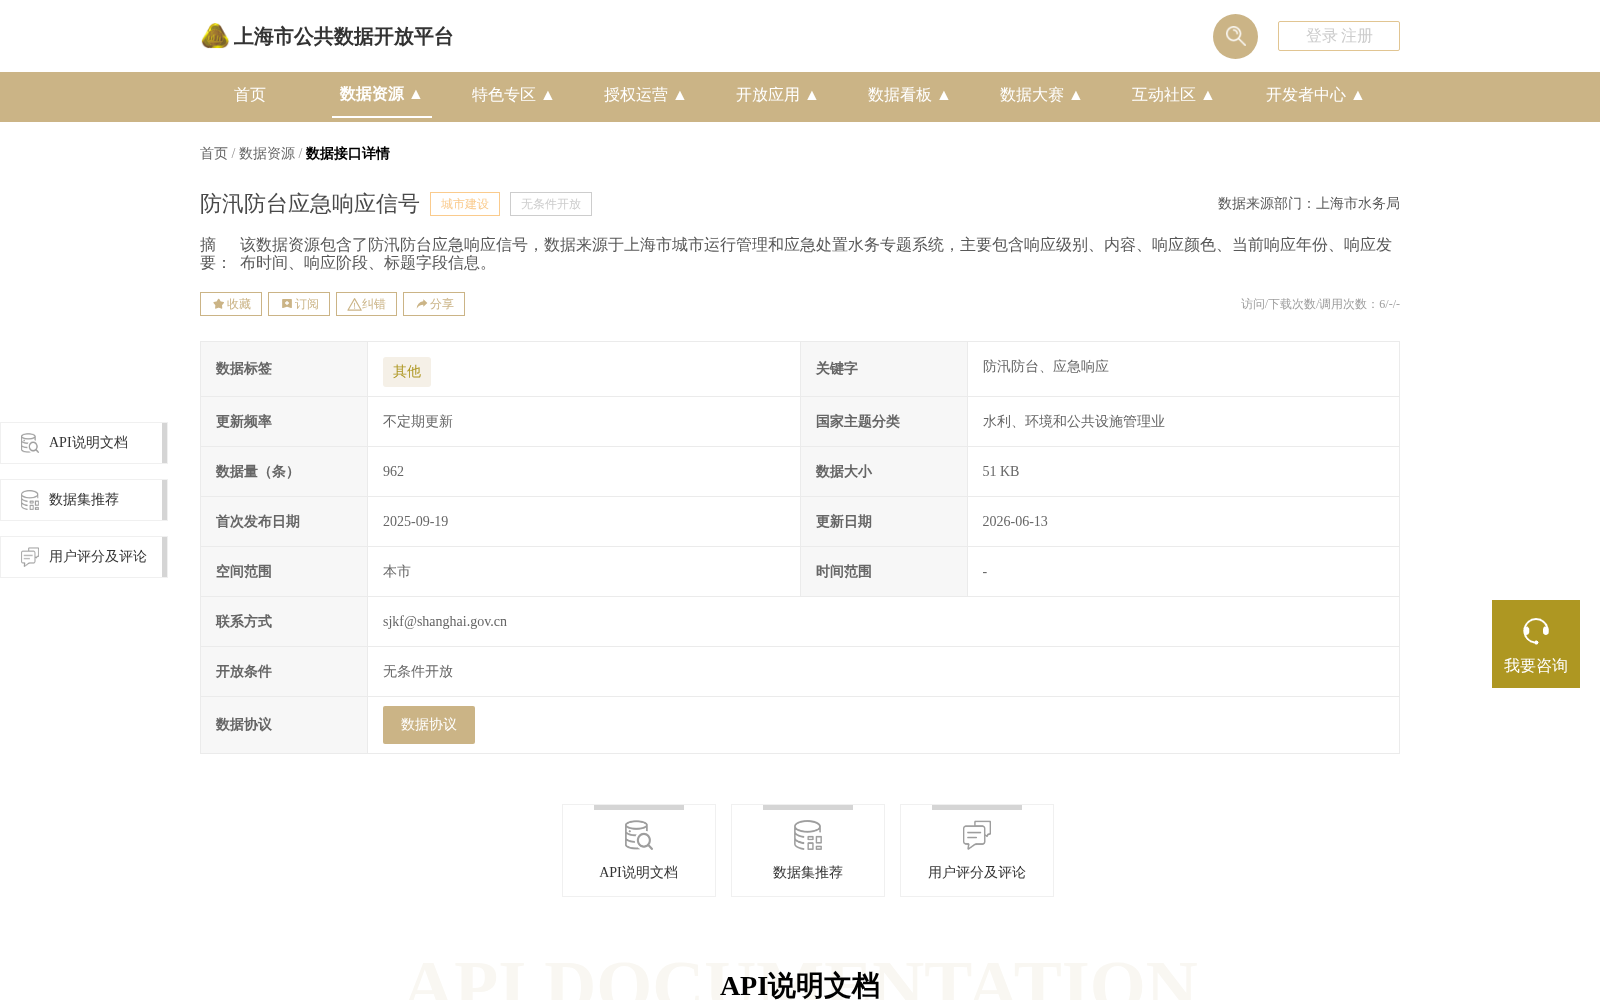
Task: Click the 访问/下载次数/调用次数 counter text
Action: point(1320,304)
